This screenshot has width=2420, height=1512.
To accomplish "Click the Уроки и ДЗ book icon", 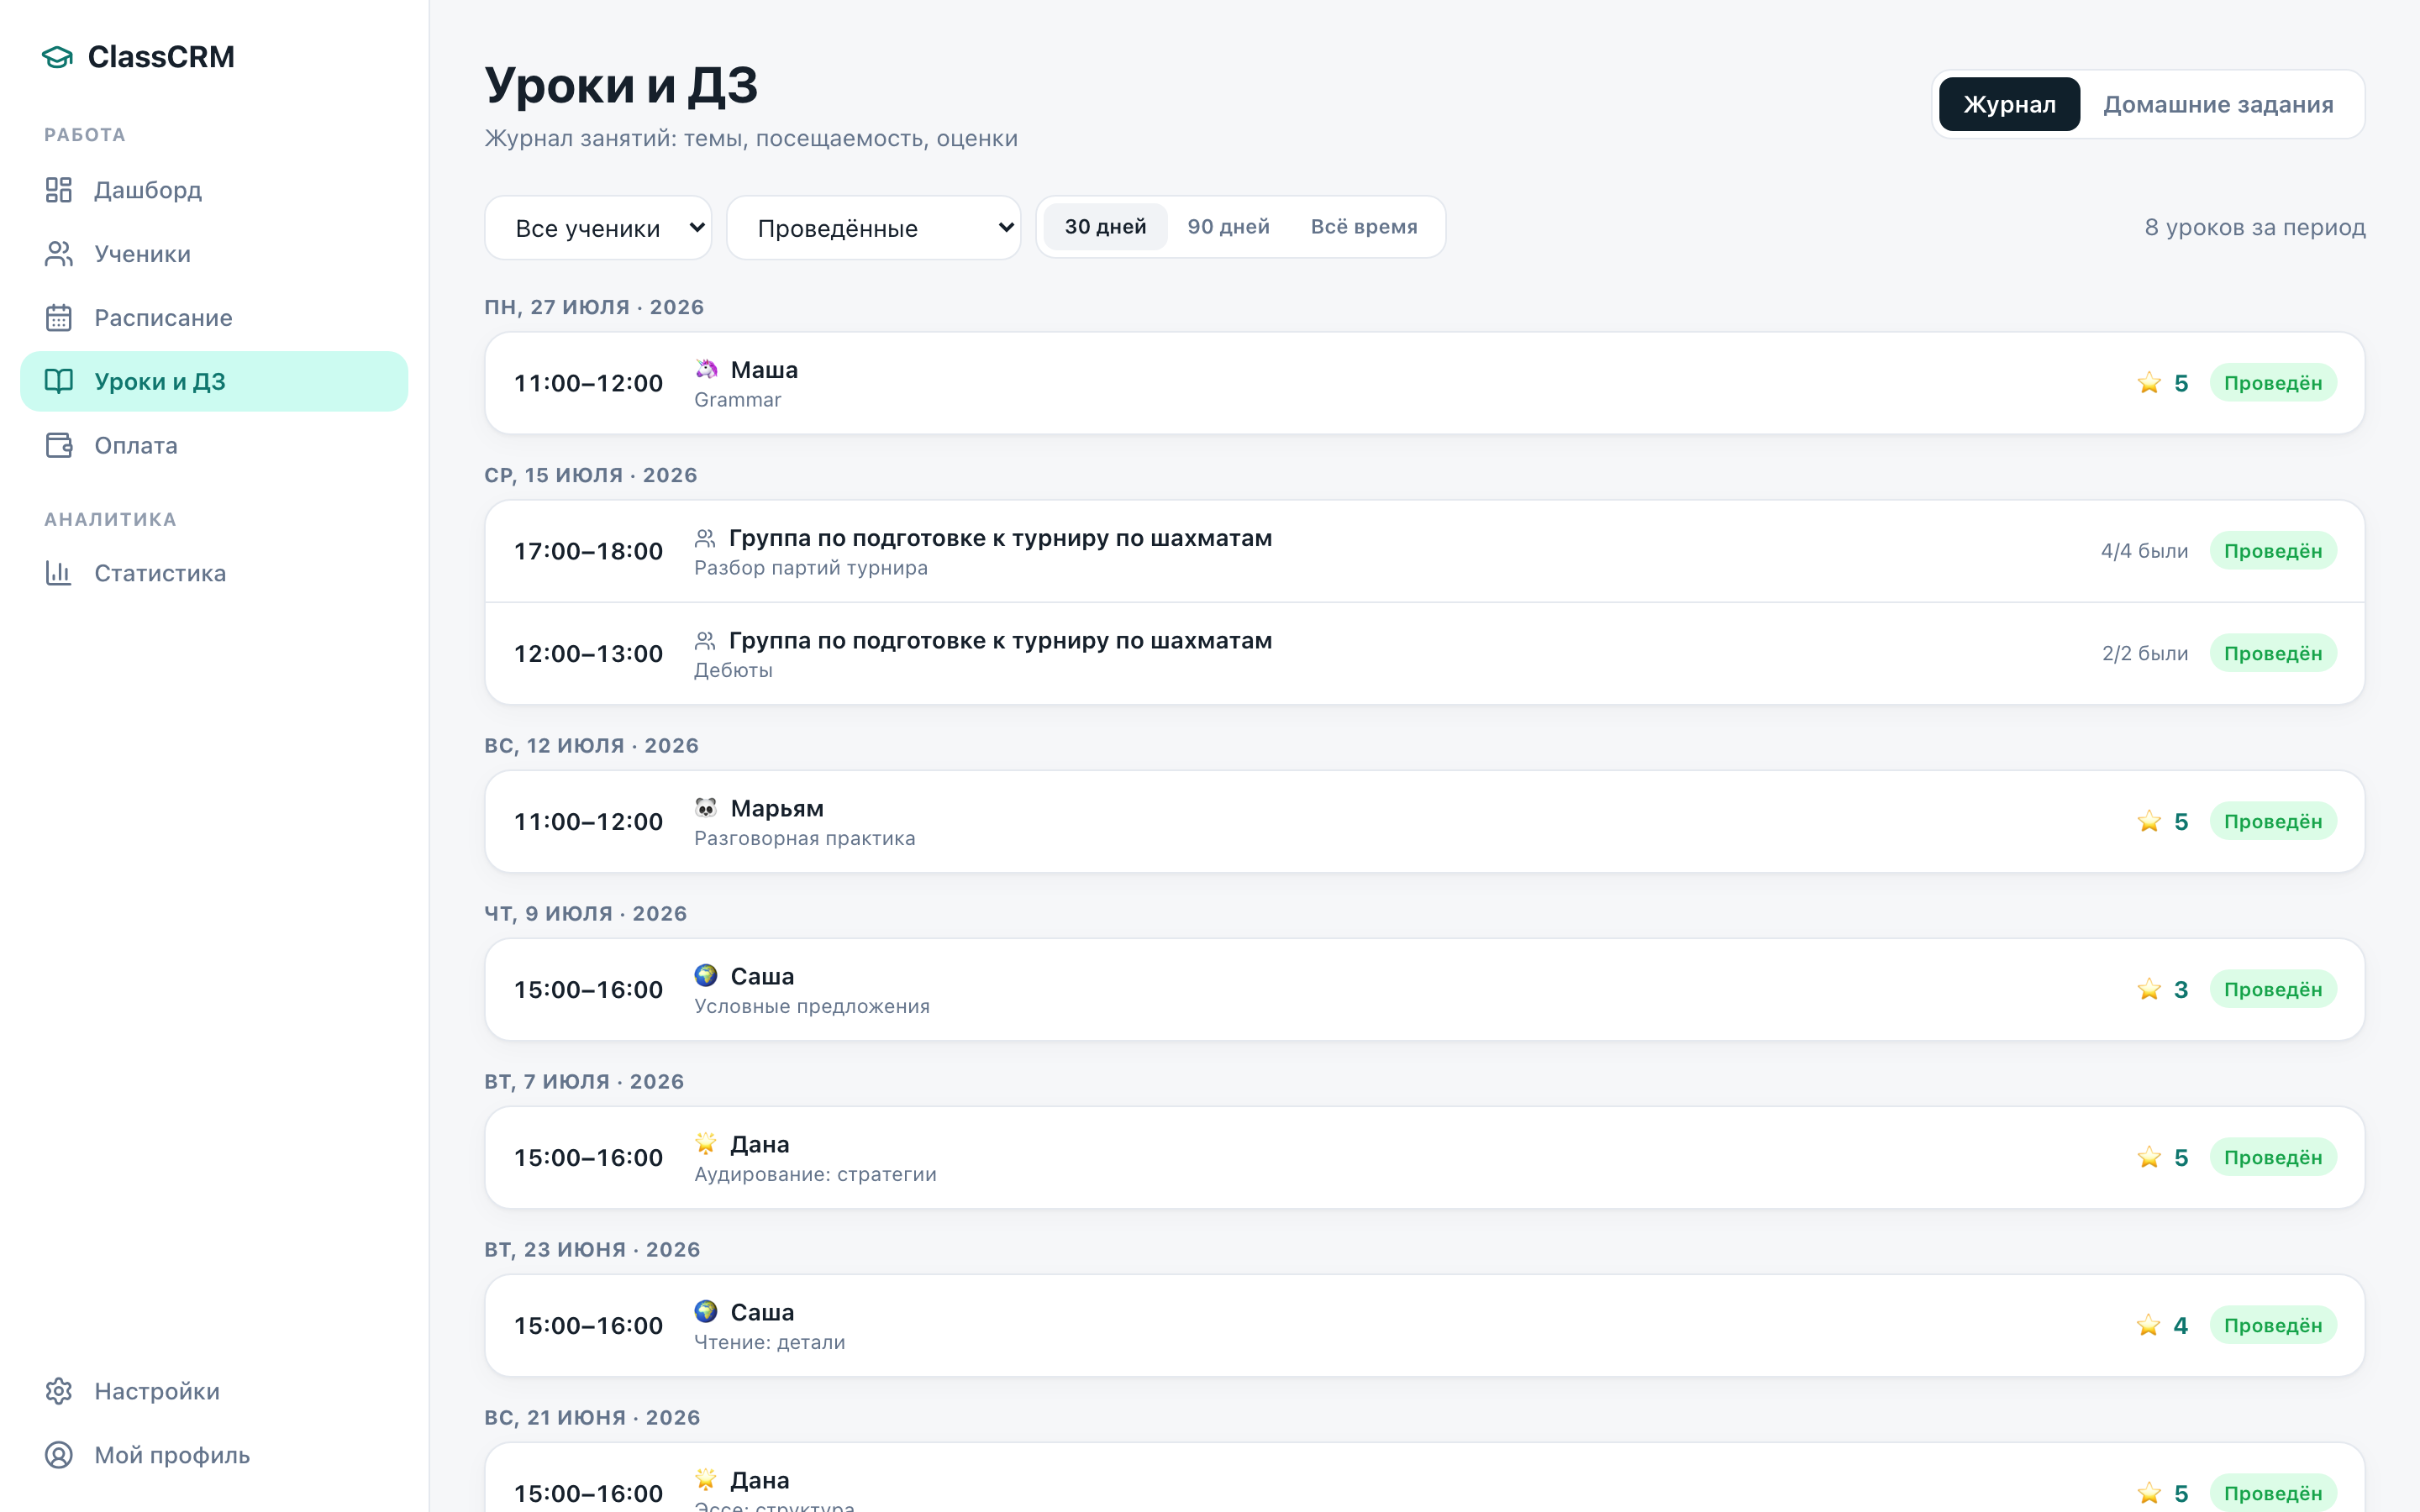I will pos(59,381).
